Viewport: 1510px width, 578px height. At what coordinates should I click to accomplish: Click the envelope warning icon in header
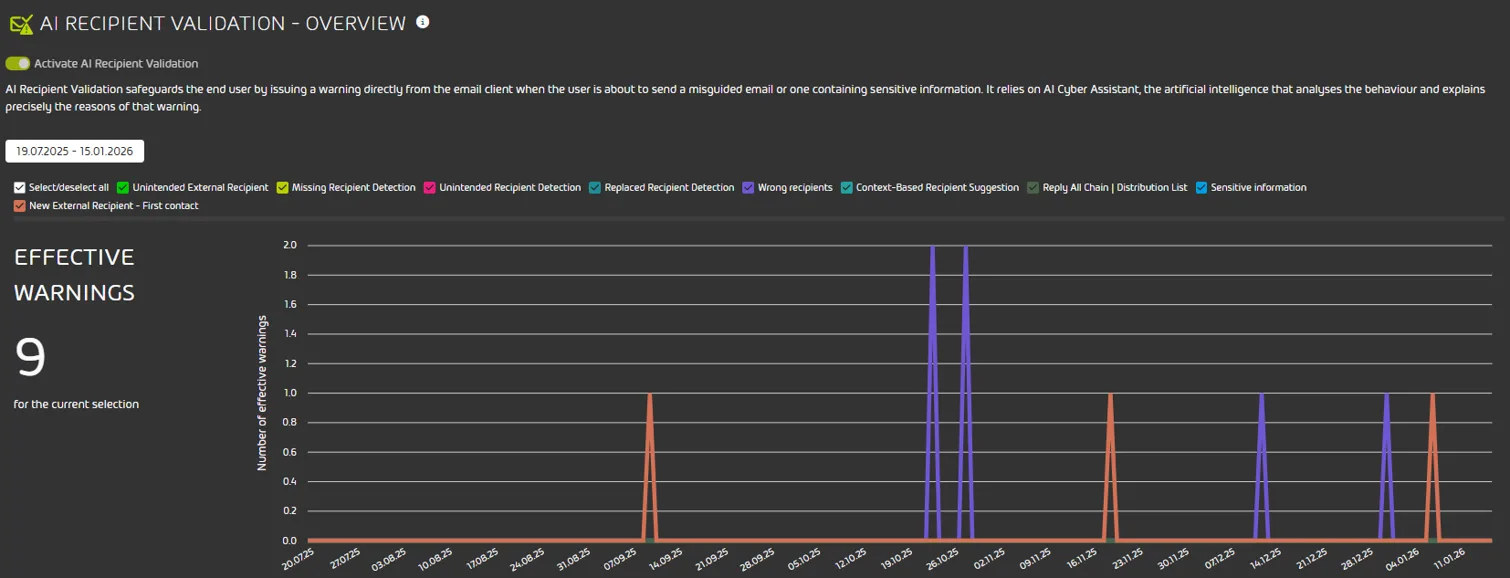[x=20, y=24]
